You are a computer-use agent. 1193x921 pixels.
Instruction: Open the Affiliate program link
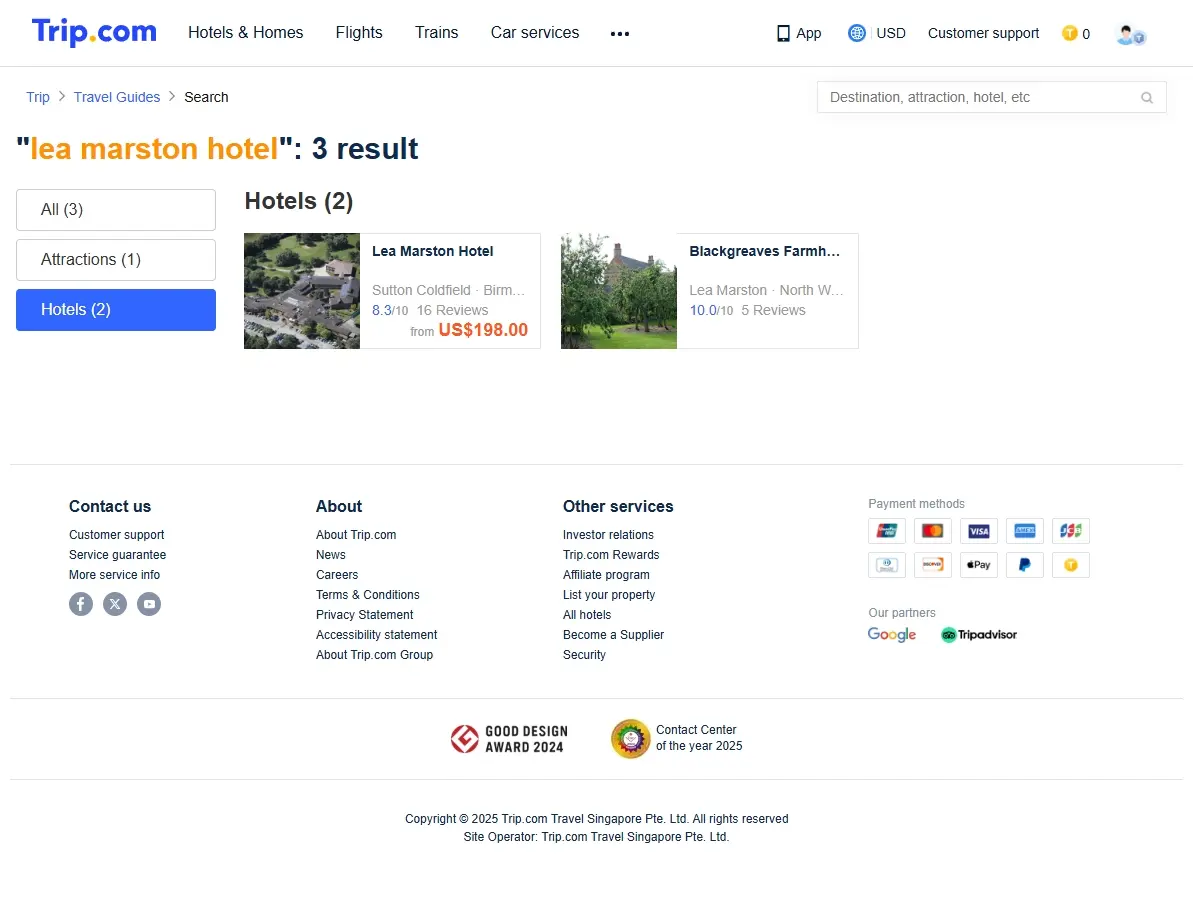[606, 575]
